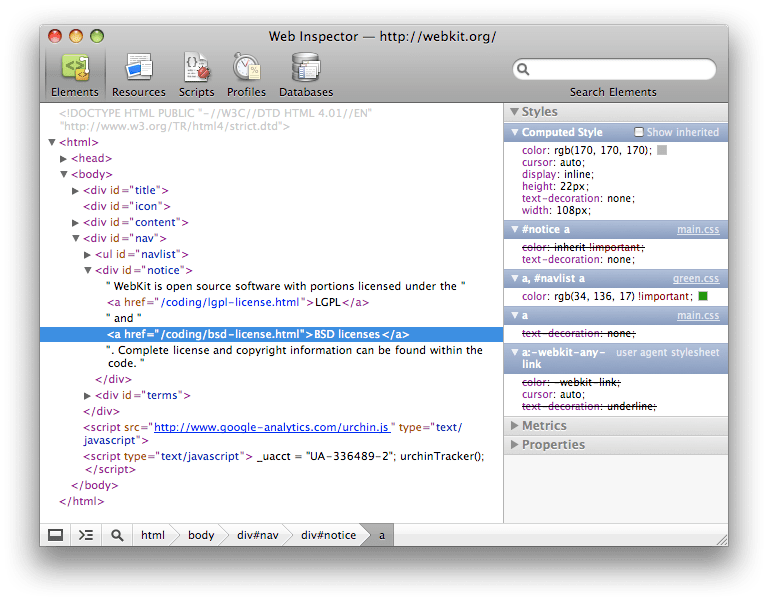This screenshot has height=601, width=768.
Task: Click the DOCTYPE declaration line
Action: [216, 120]
